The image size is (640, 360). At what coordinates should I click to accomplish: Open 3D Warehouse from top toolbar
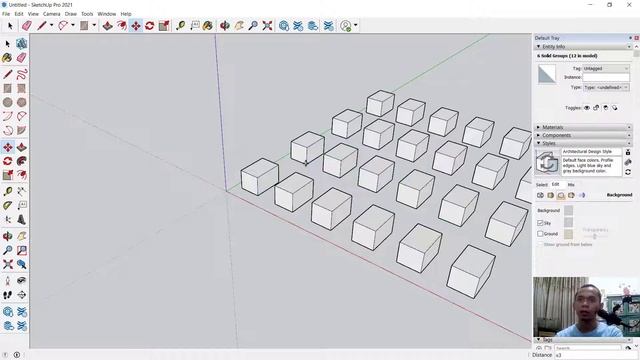tap(284, 26)
